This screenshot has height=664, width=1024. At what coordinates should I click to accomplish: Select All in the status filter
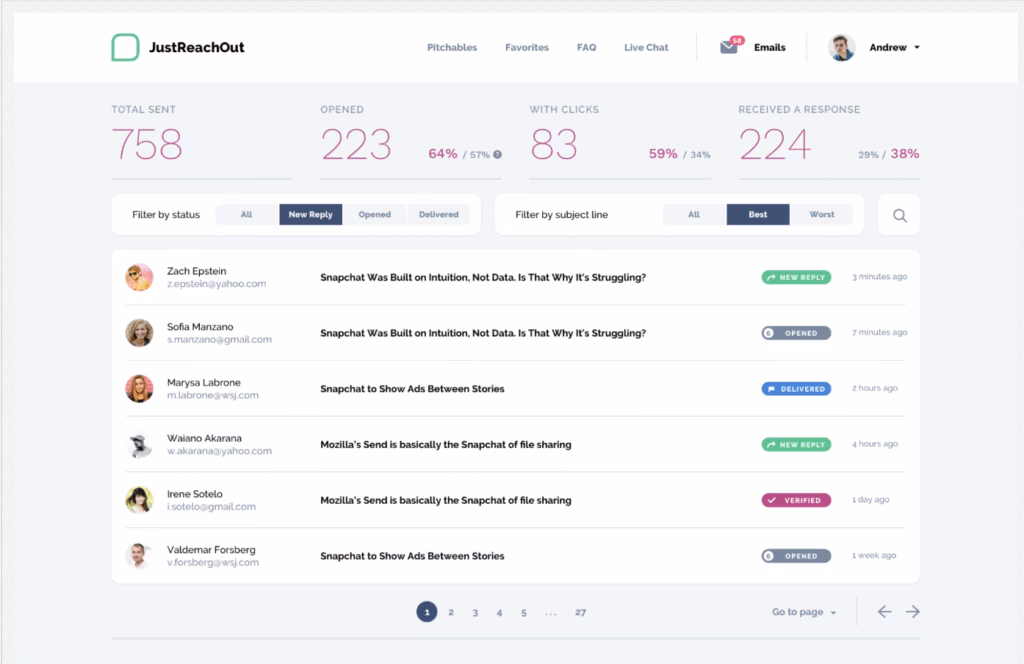(246, 214)
